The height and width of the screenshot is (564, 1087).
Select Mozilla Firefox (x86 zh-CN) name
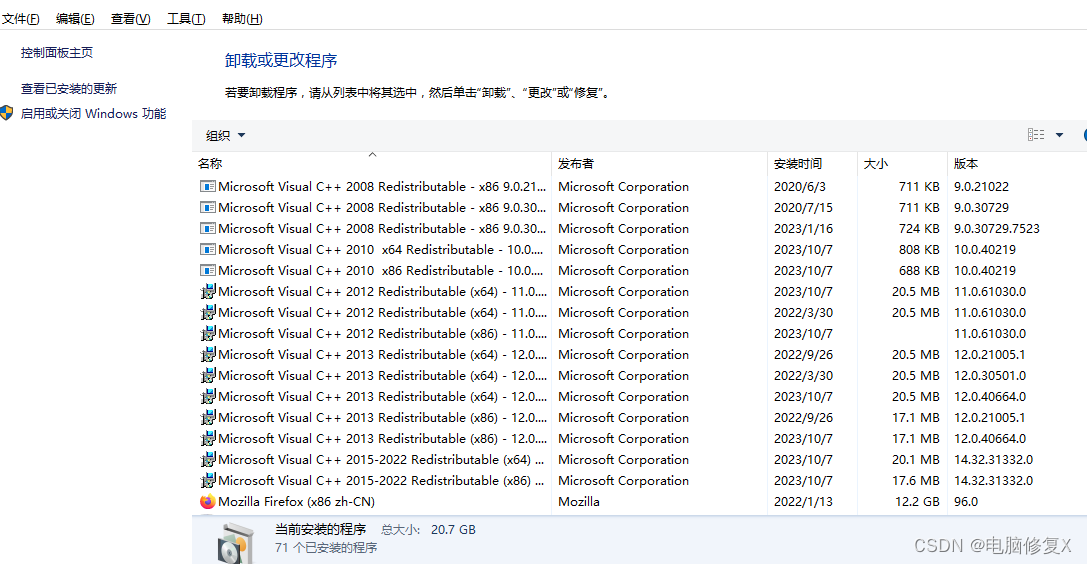[296, 502]
